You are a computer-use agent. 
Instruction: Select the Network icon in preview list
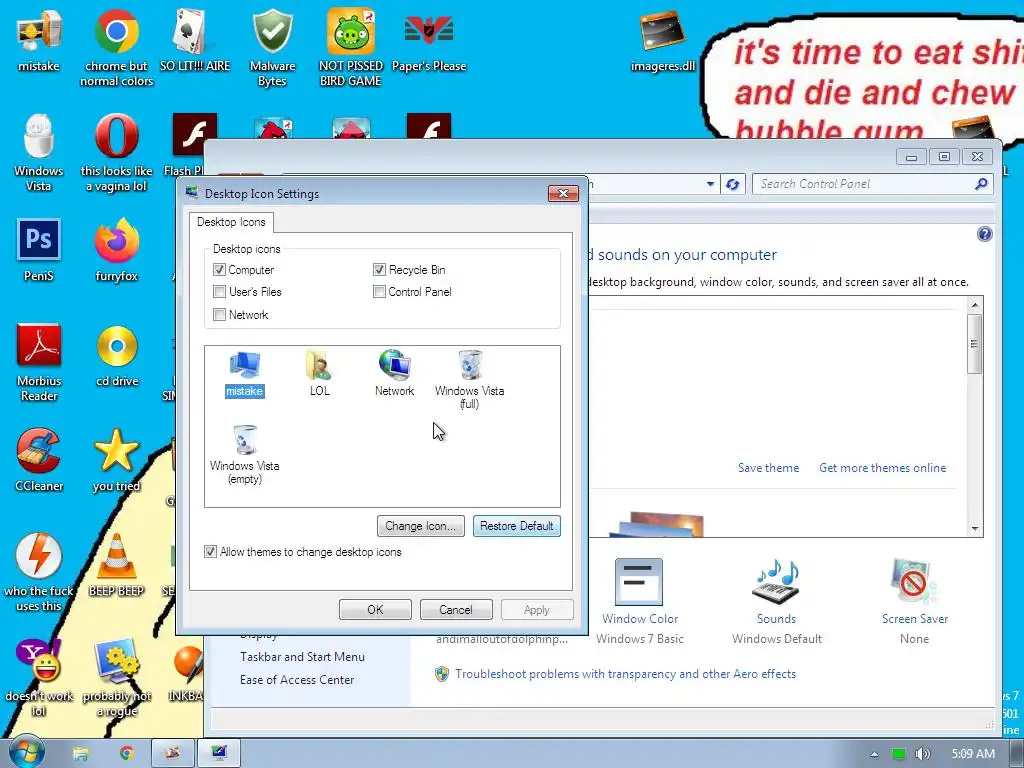click(x=394, y=374)
